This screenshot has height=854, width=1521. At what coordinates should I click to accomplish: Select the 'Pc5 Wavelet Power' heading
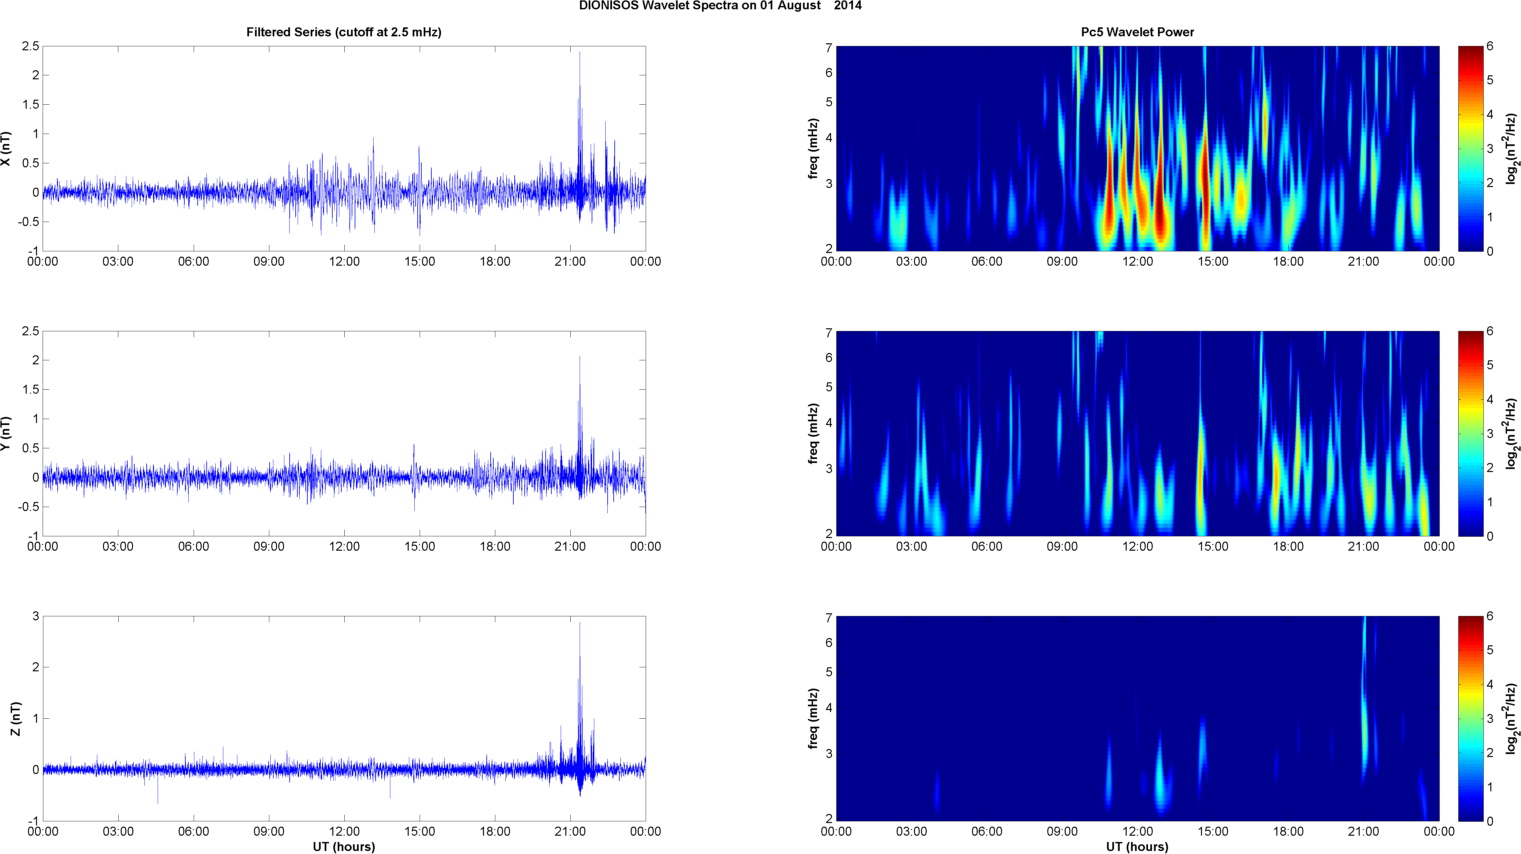[1137, 32]
